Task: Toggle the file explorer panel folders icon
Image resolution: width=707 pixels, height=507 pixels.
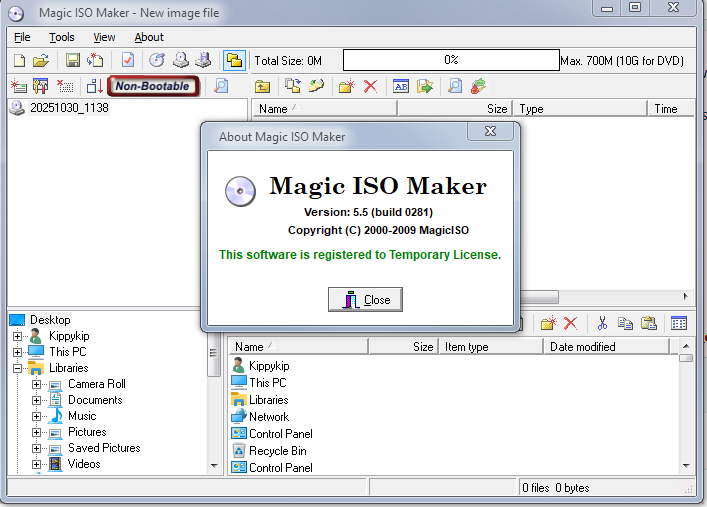Action: click(234, 60)
